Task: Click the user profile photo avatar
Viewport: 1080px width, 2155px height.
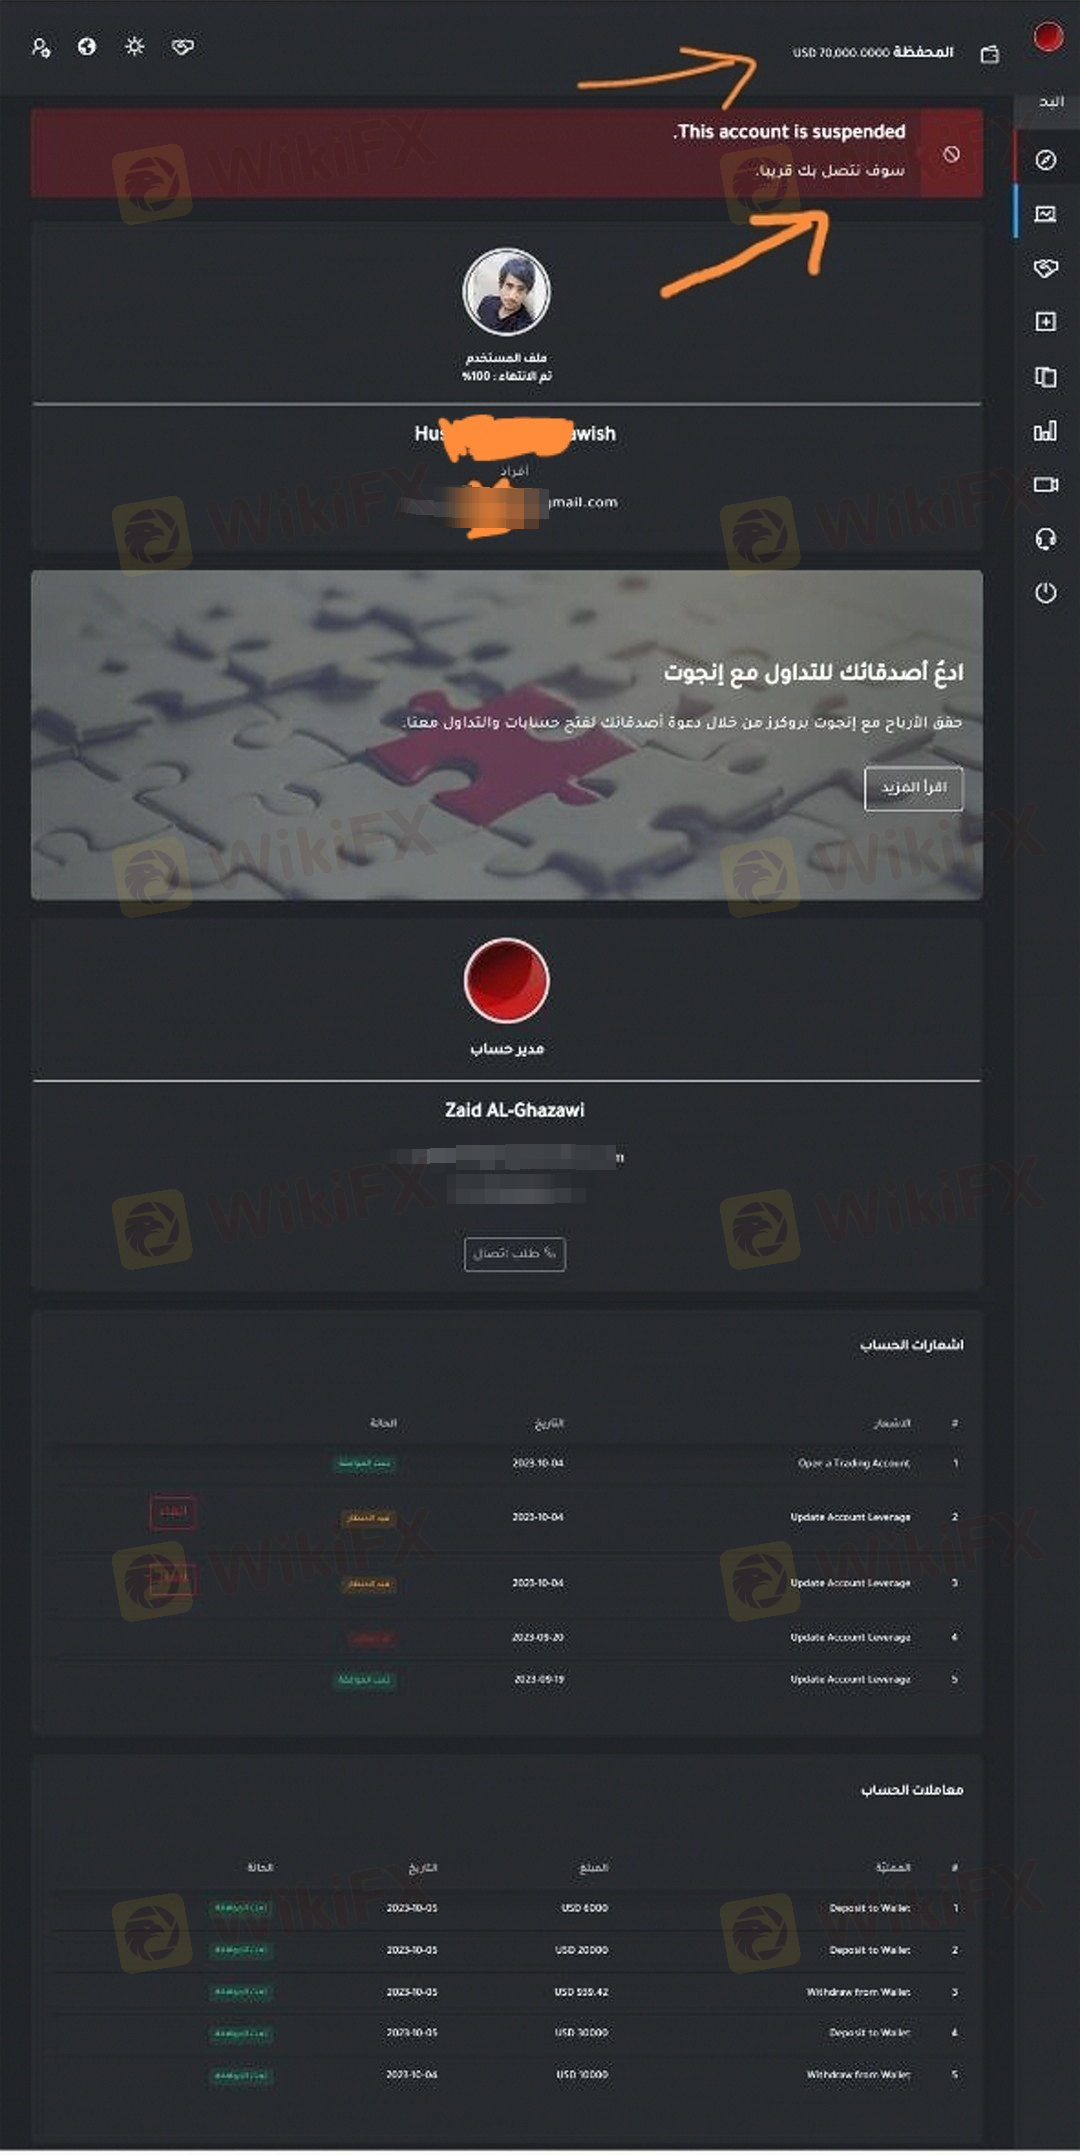Action: tap(507, 292)
